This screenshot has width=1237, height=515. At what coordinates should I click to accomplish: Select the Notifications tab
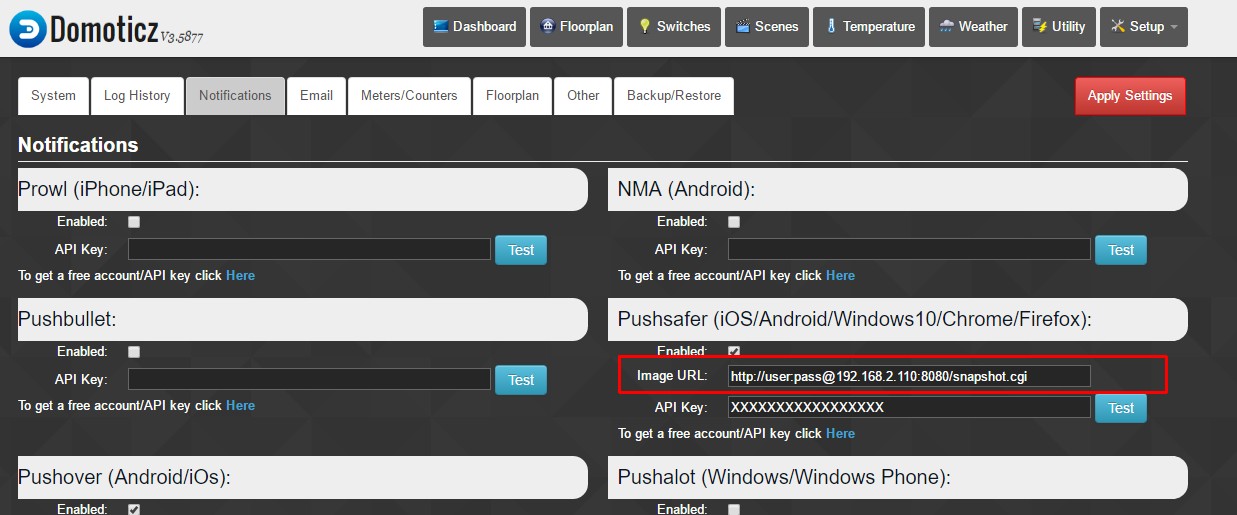(235, 96)
